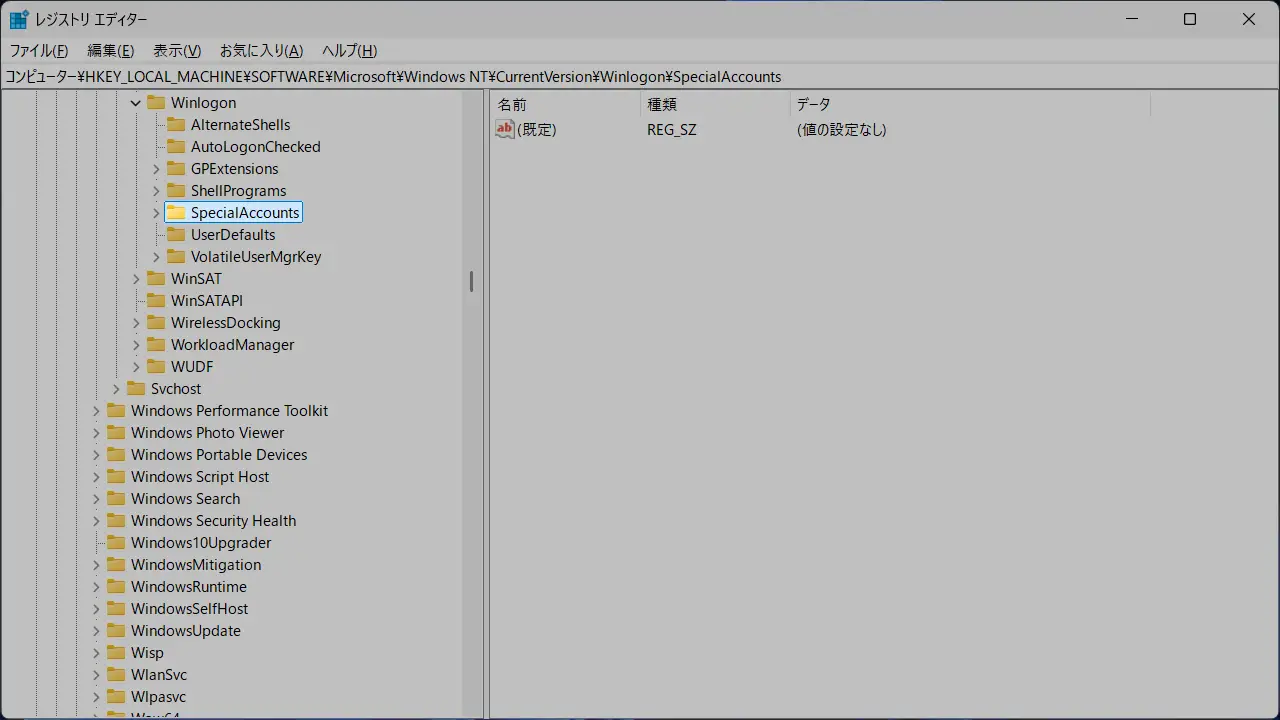Expand the Windows Search key

(96, 499)
